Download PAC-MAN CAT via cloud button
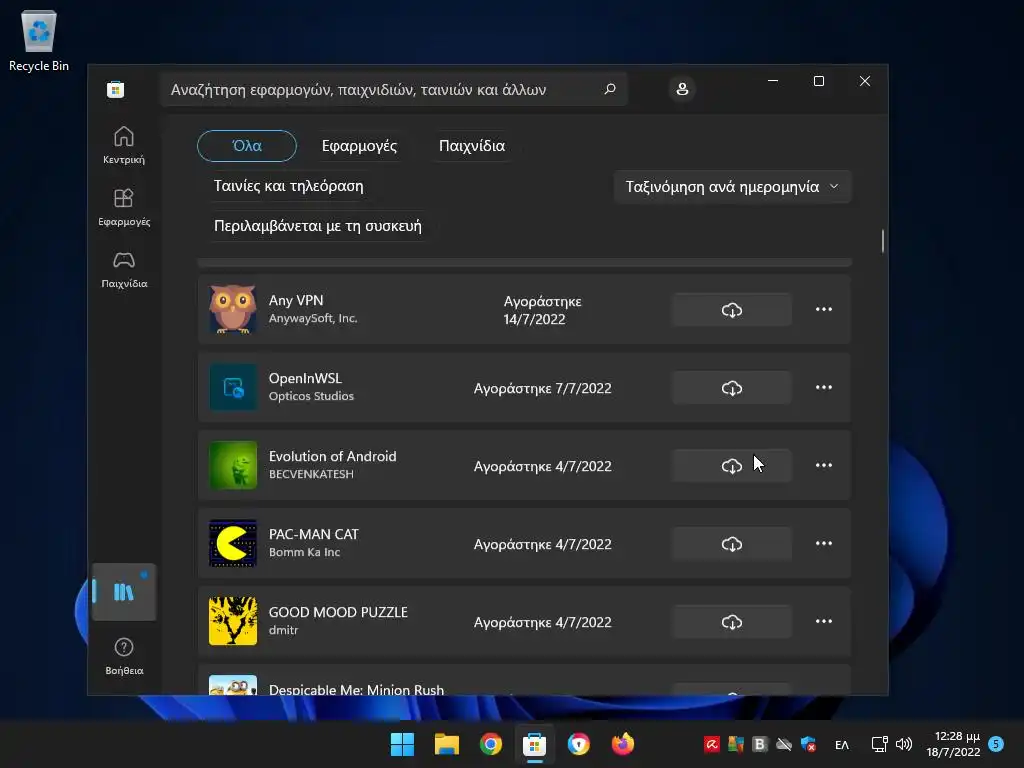 (731, 543)
